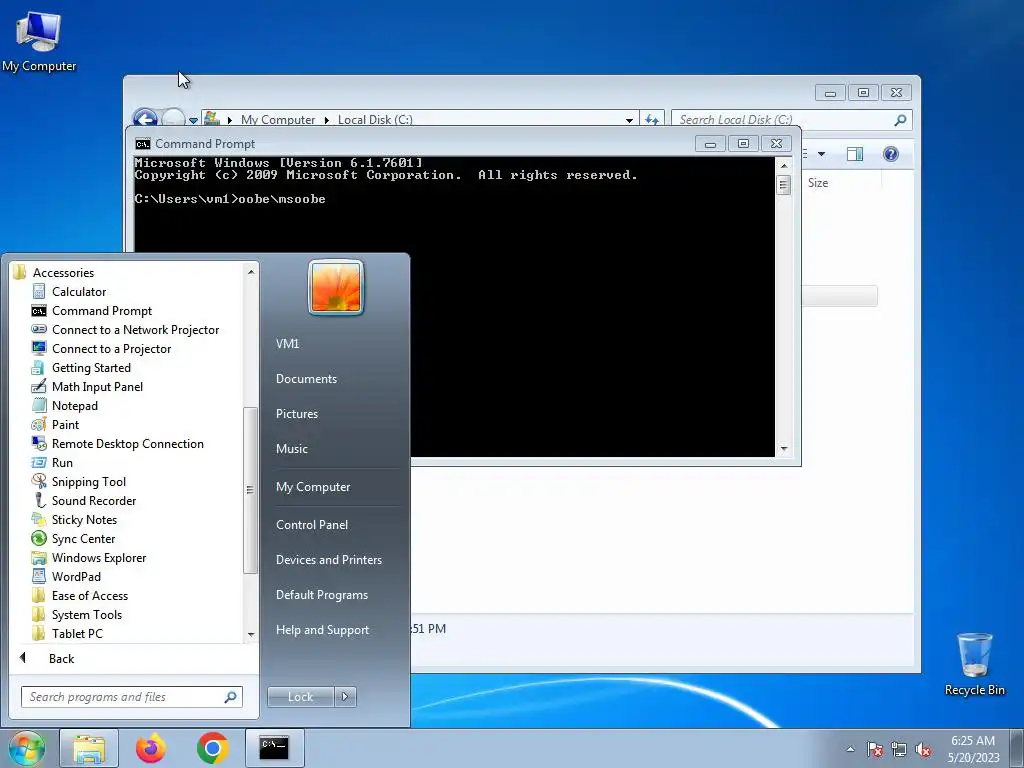Click the Command Prompt taskbar button
This screenshot has width=1024, height=768.
274,748
